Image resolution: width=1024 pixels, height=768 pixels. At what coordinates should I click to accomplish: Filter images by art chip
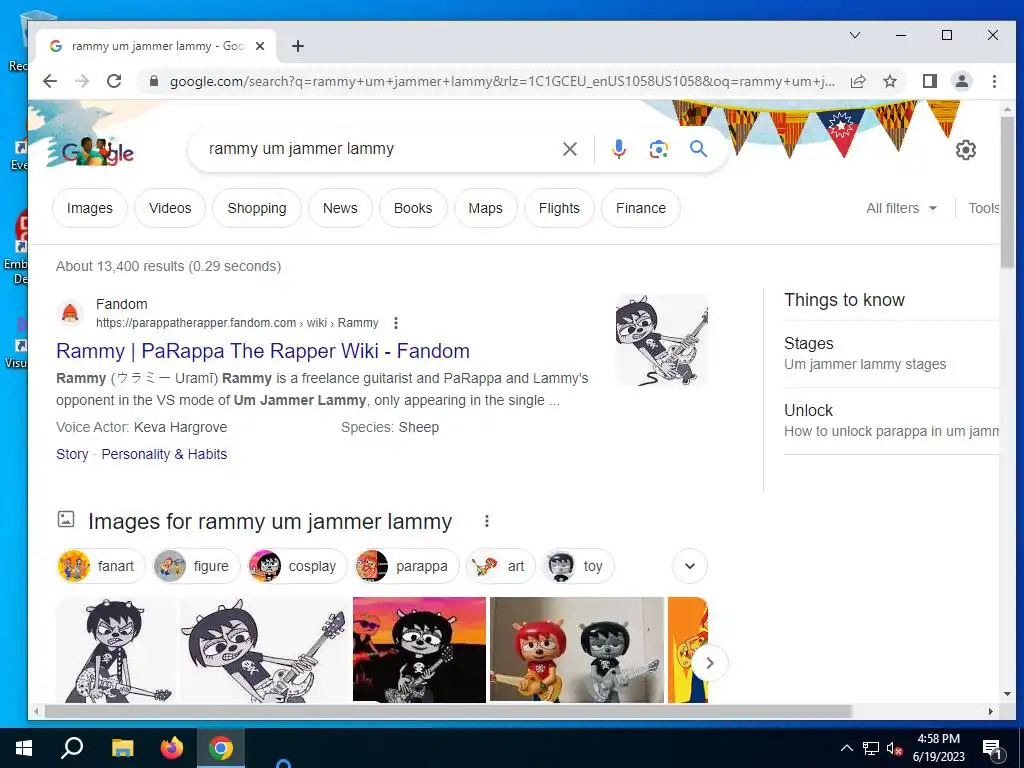501,566
